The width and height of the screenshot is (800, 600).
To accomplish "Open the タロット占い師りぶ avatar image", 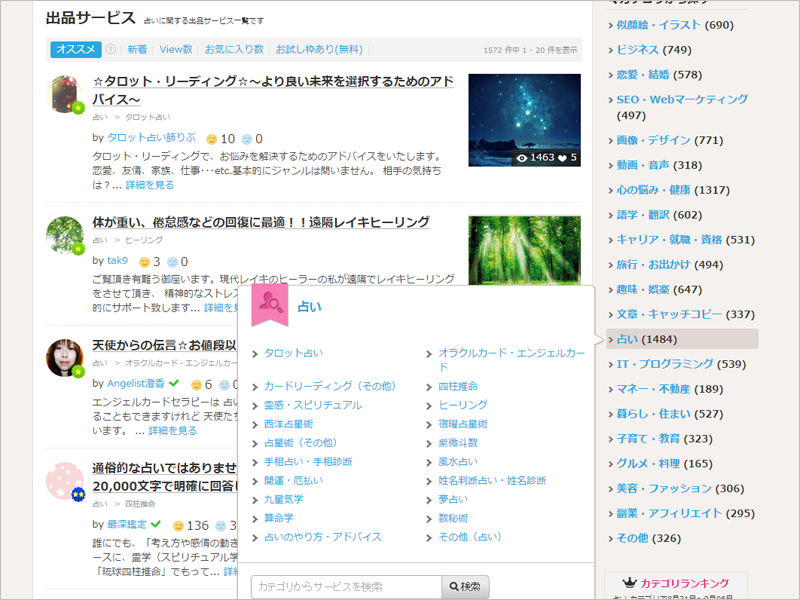I will coord(65,94).
